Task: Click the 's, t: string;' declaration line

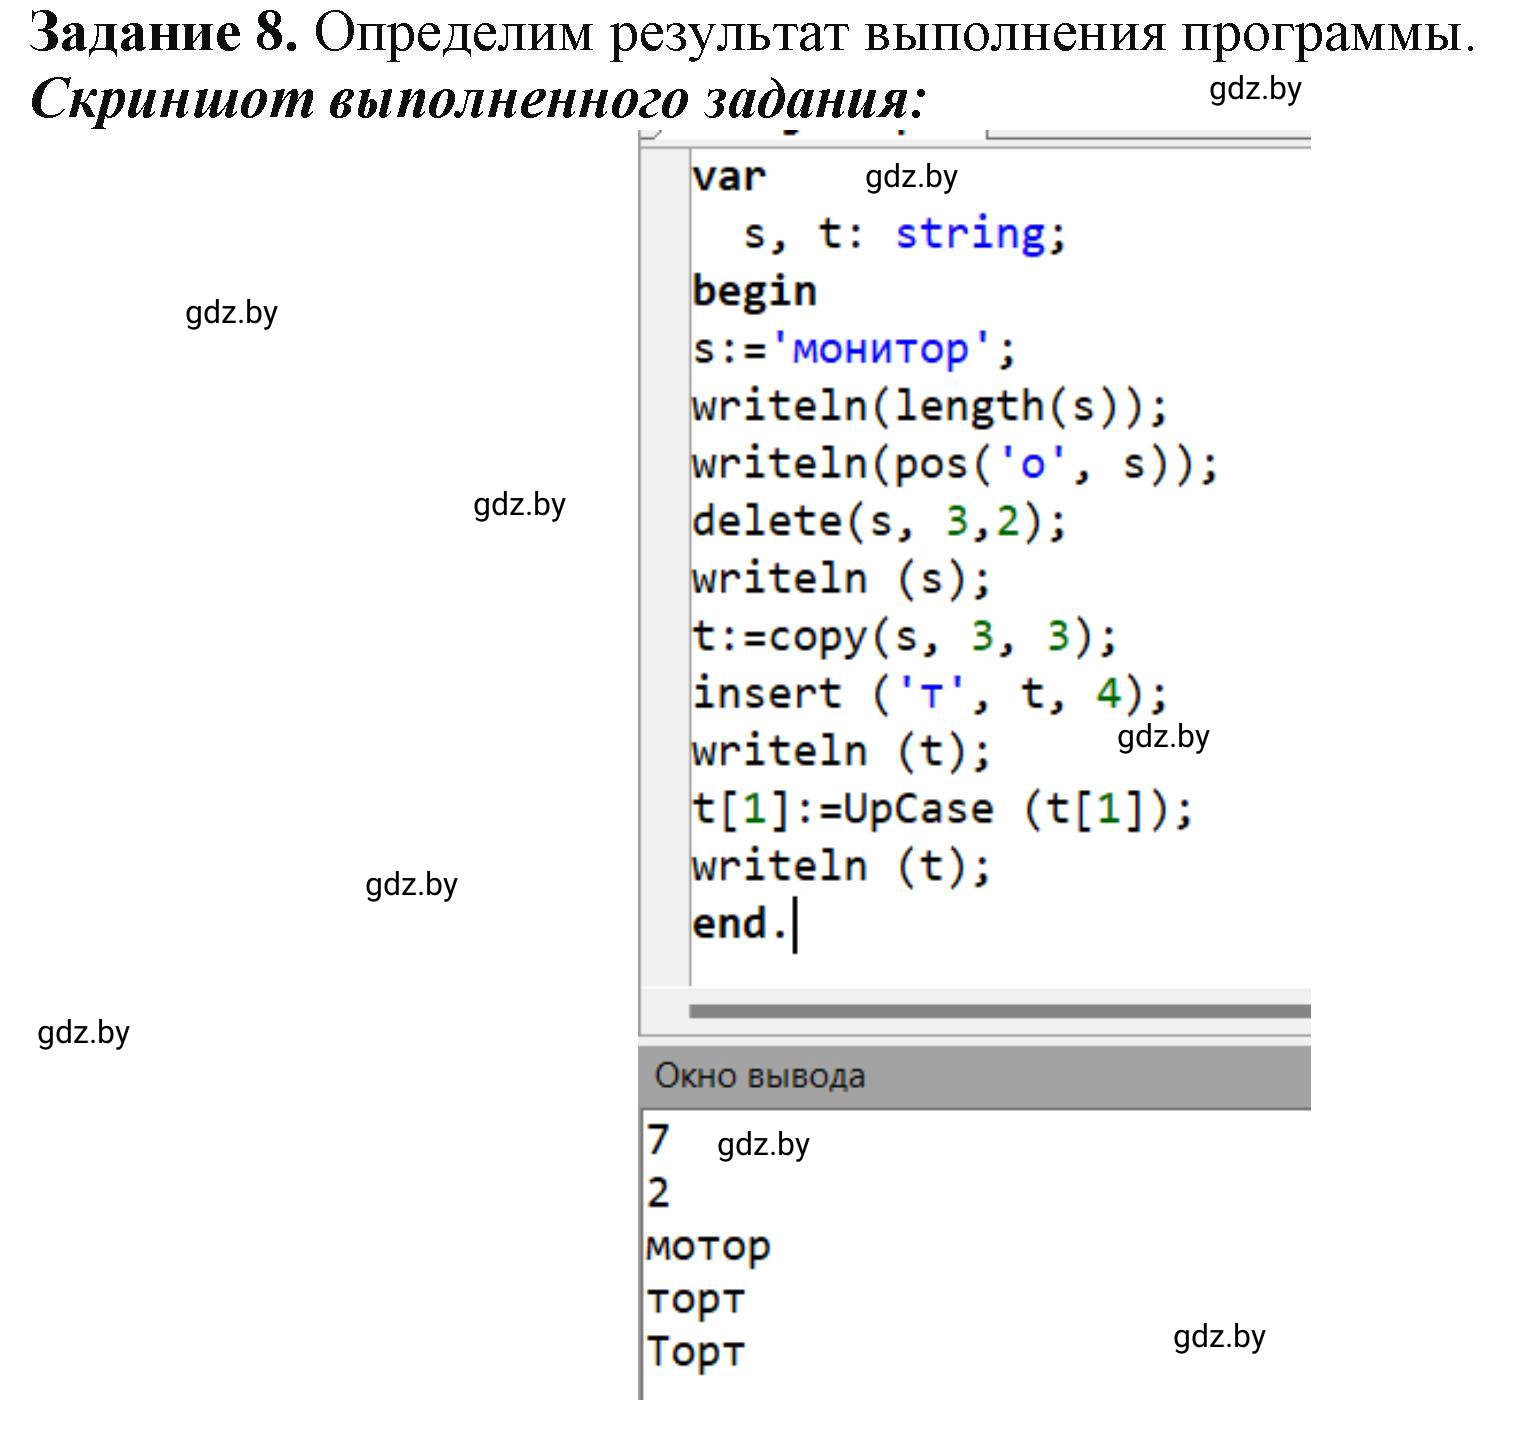Action: (906, 234)
